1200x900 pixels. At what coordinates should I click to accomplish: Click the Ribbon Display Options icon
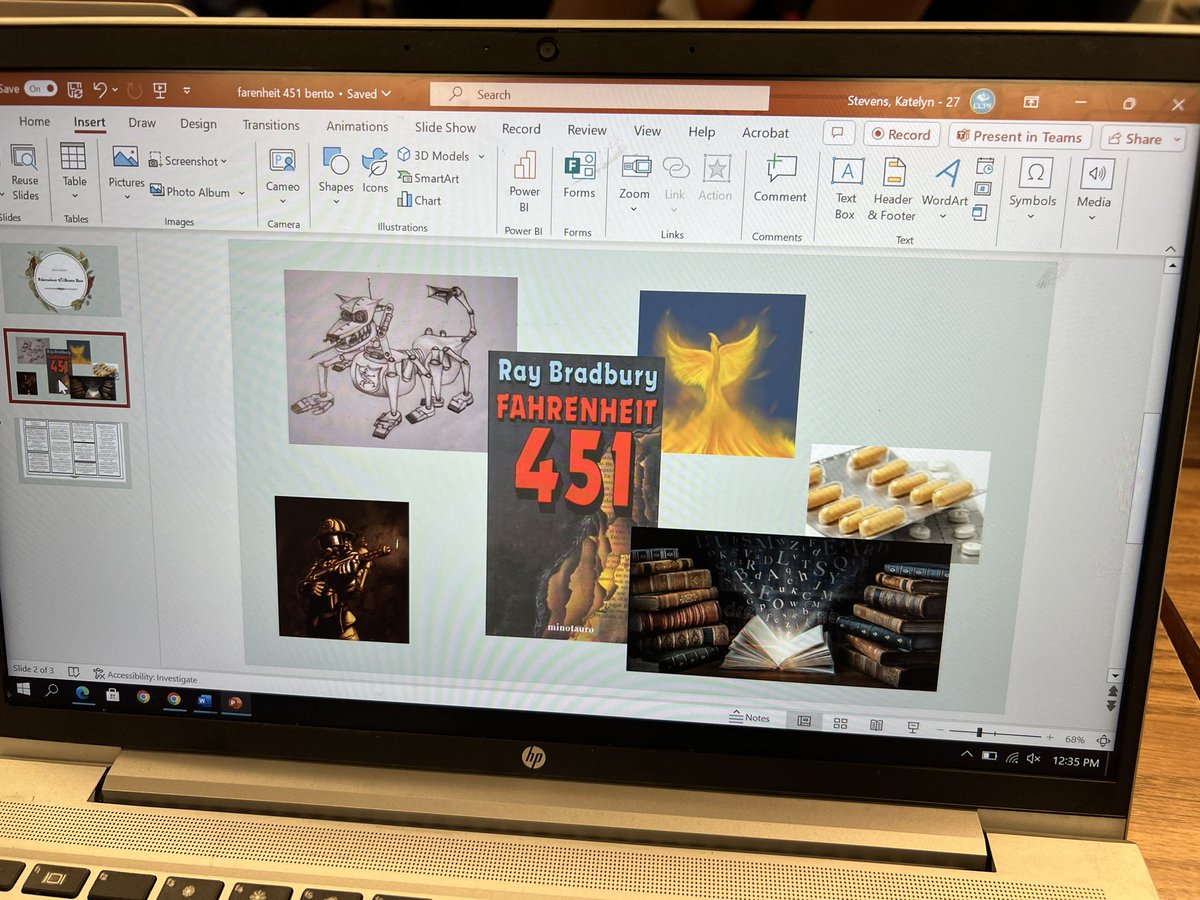coord(1030,102)
